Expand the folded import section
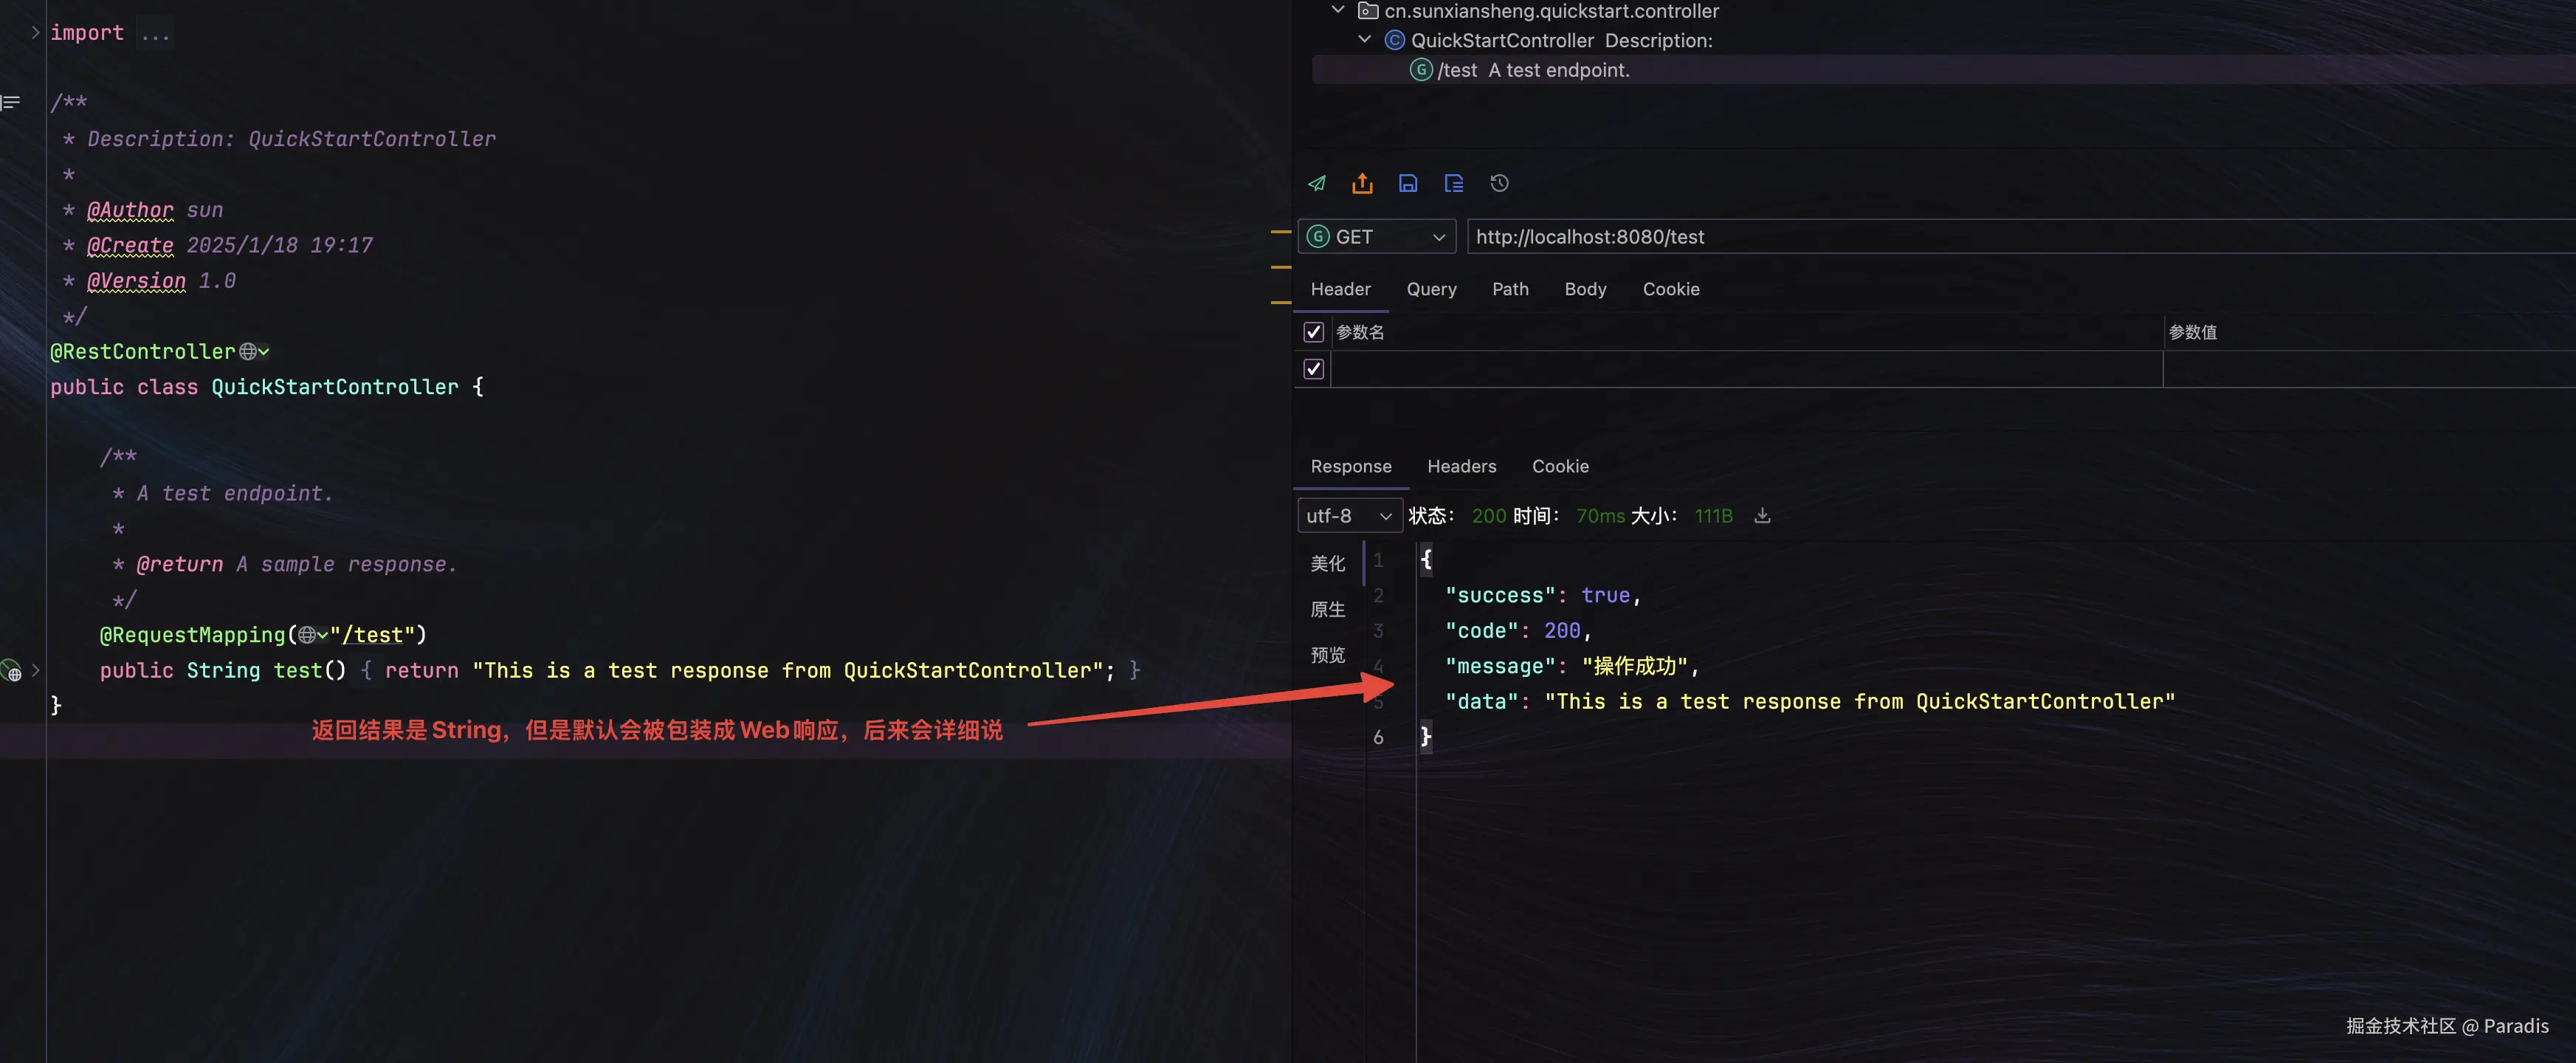The height and width of the screenshot is (1063, 2576). [x=35, y=33]
